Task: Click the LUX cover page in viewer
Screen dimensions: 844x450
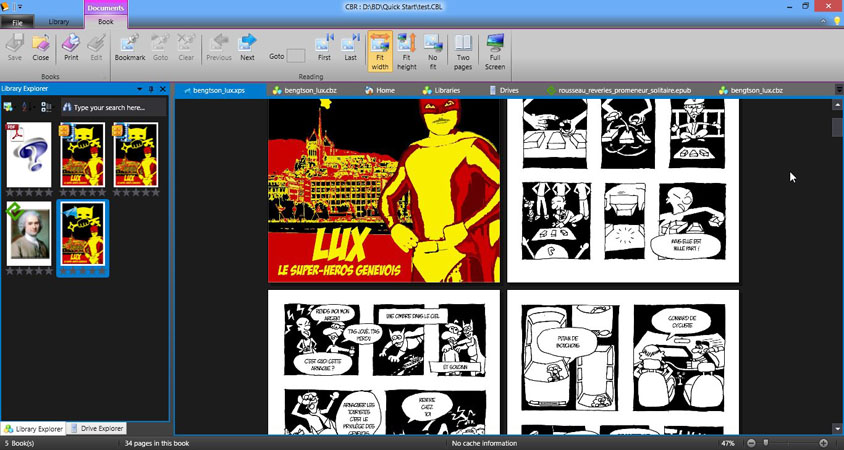Action: (x=384, y=191)
